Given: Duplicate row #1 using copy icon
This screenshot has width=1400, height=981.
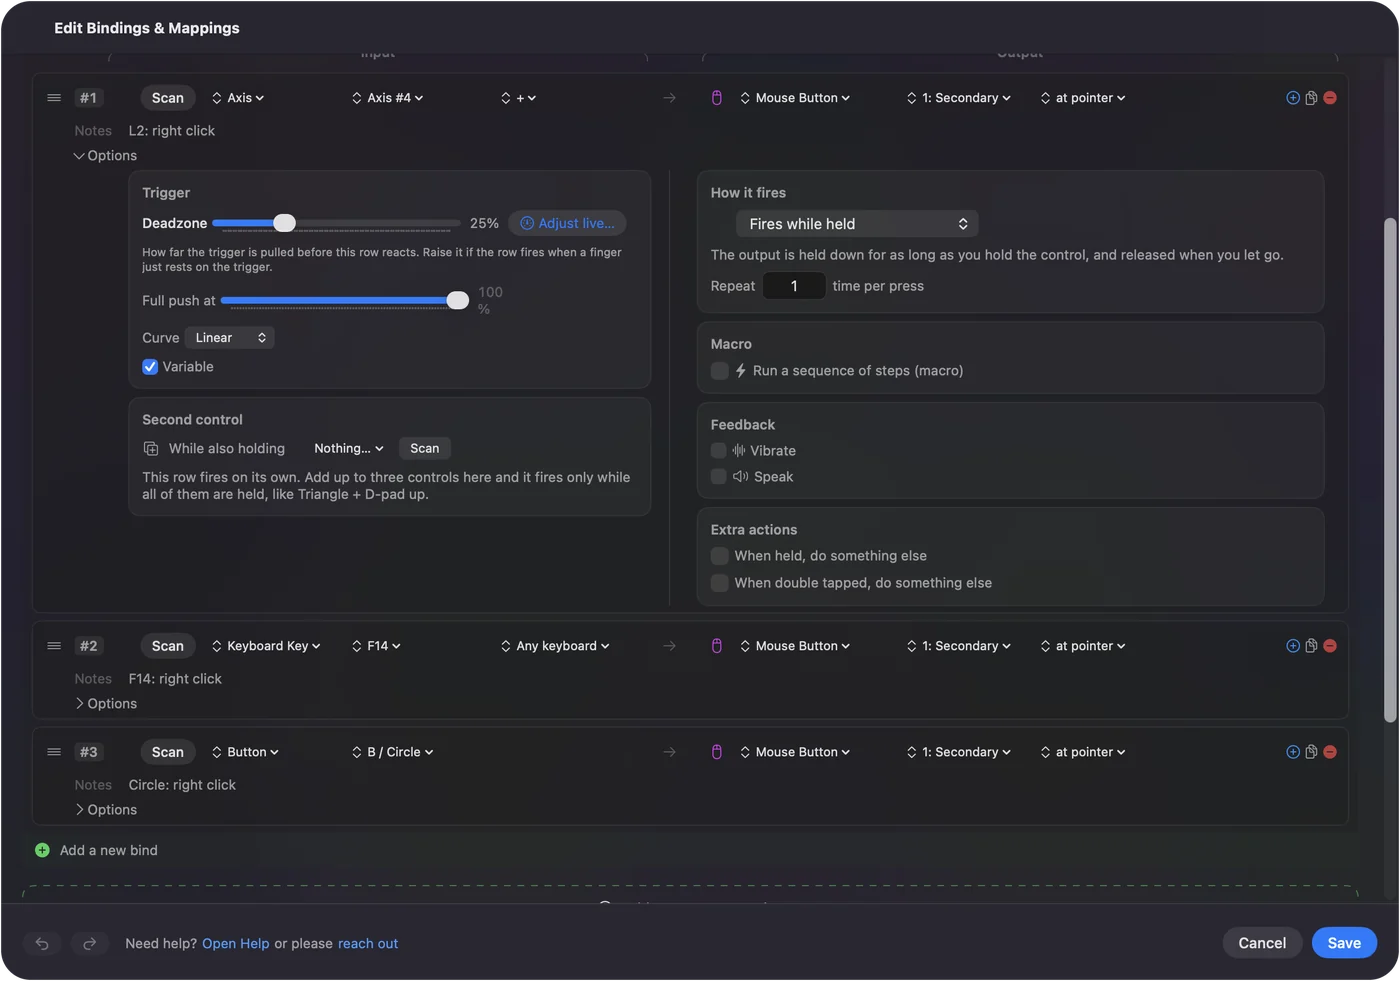Looking at the screenshot, I should pos(1311,98).
